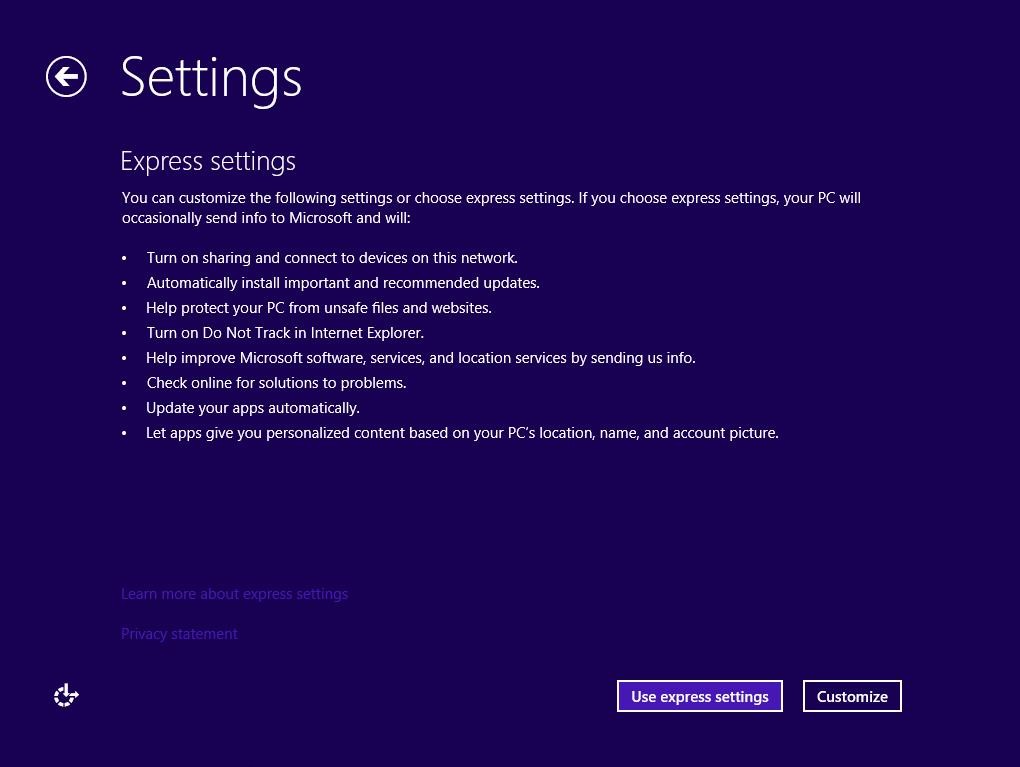Click the bullet about updating apps automatically
Image resolution: width=1020 pixels, height=767 pixels.
coord(252,407)
